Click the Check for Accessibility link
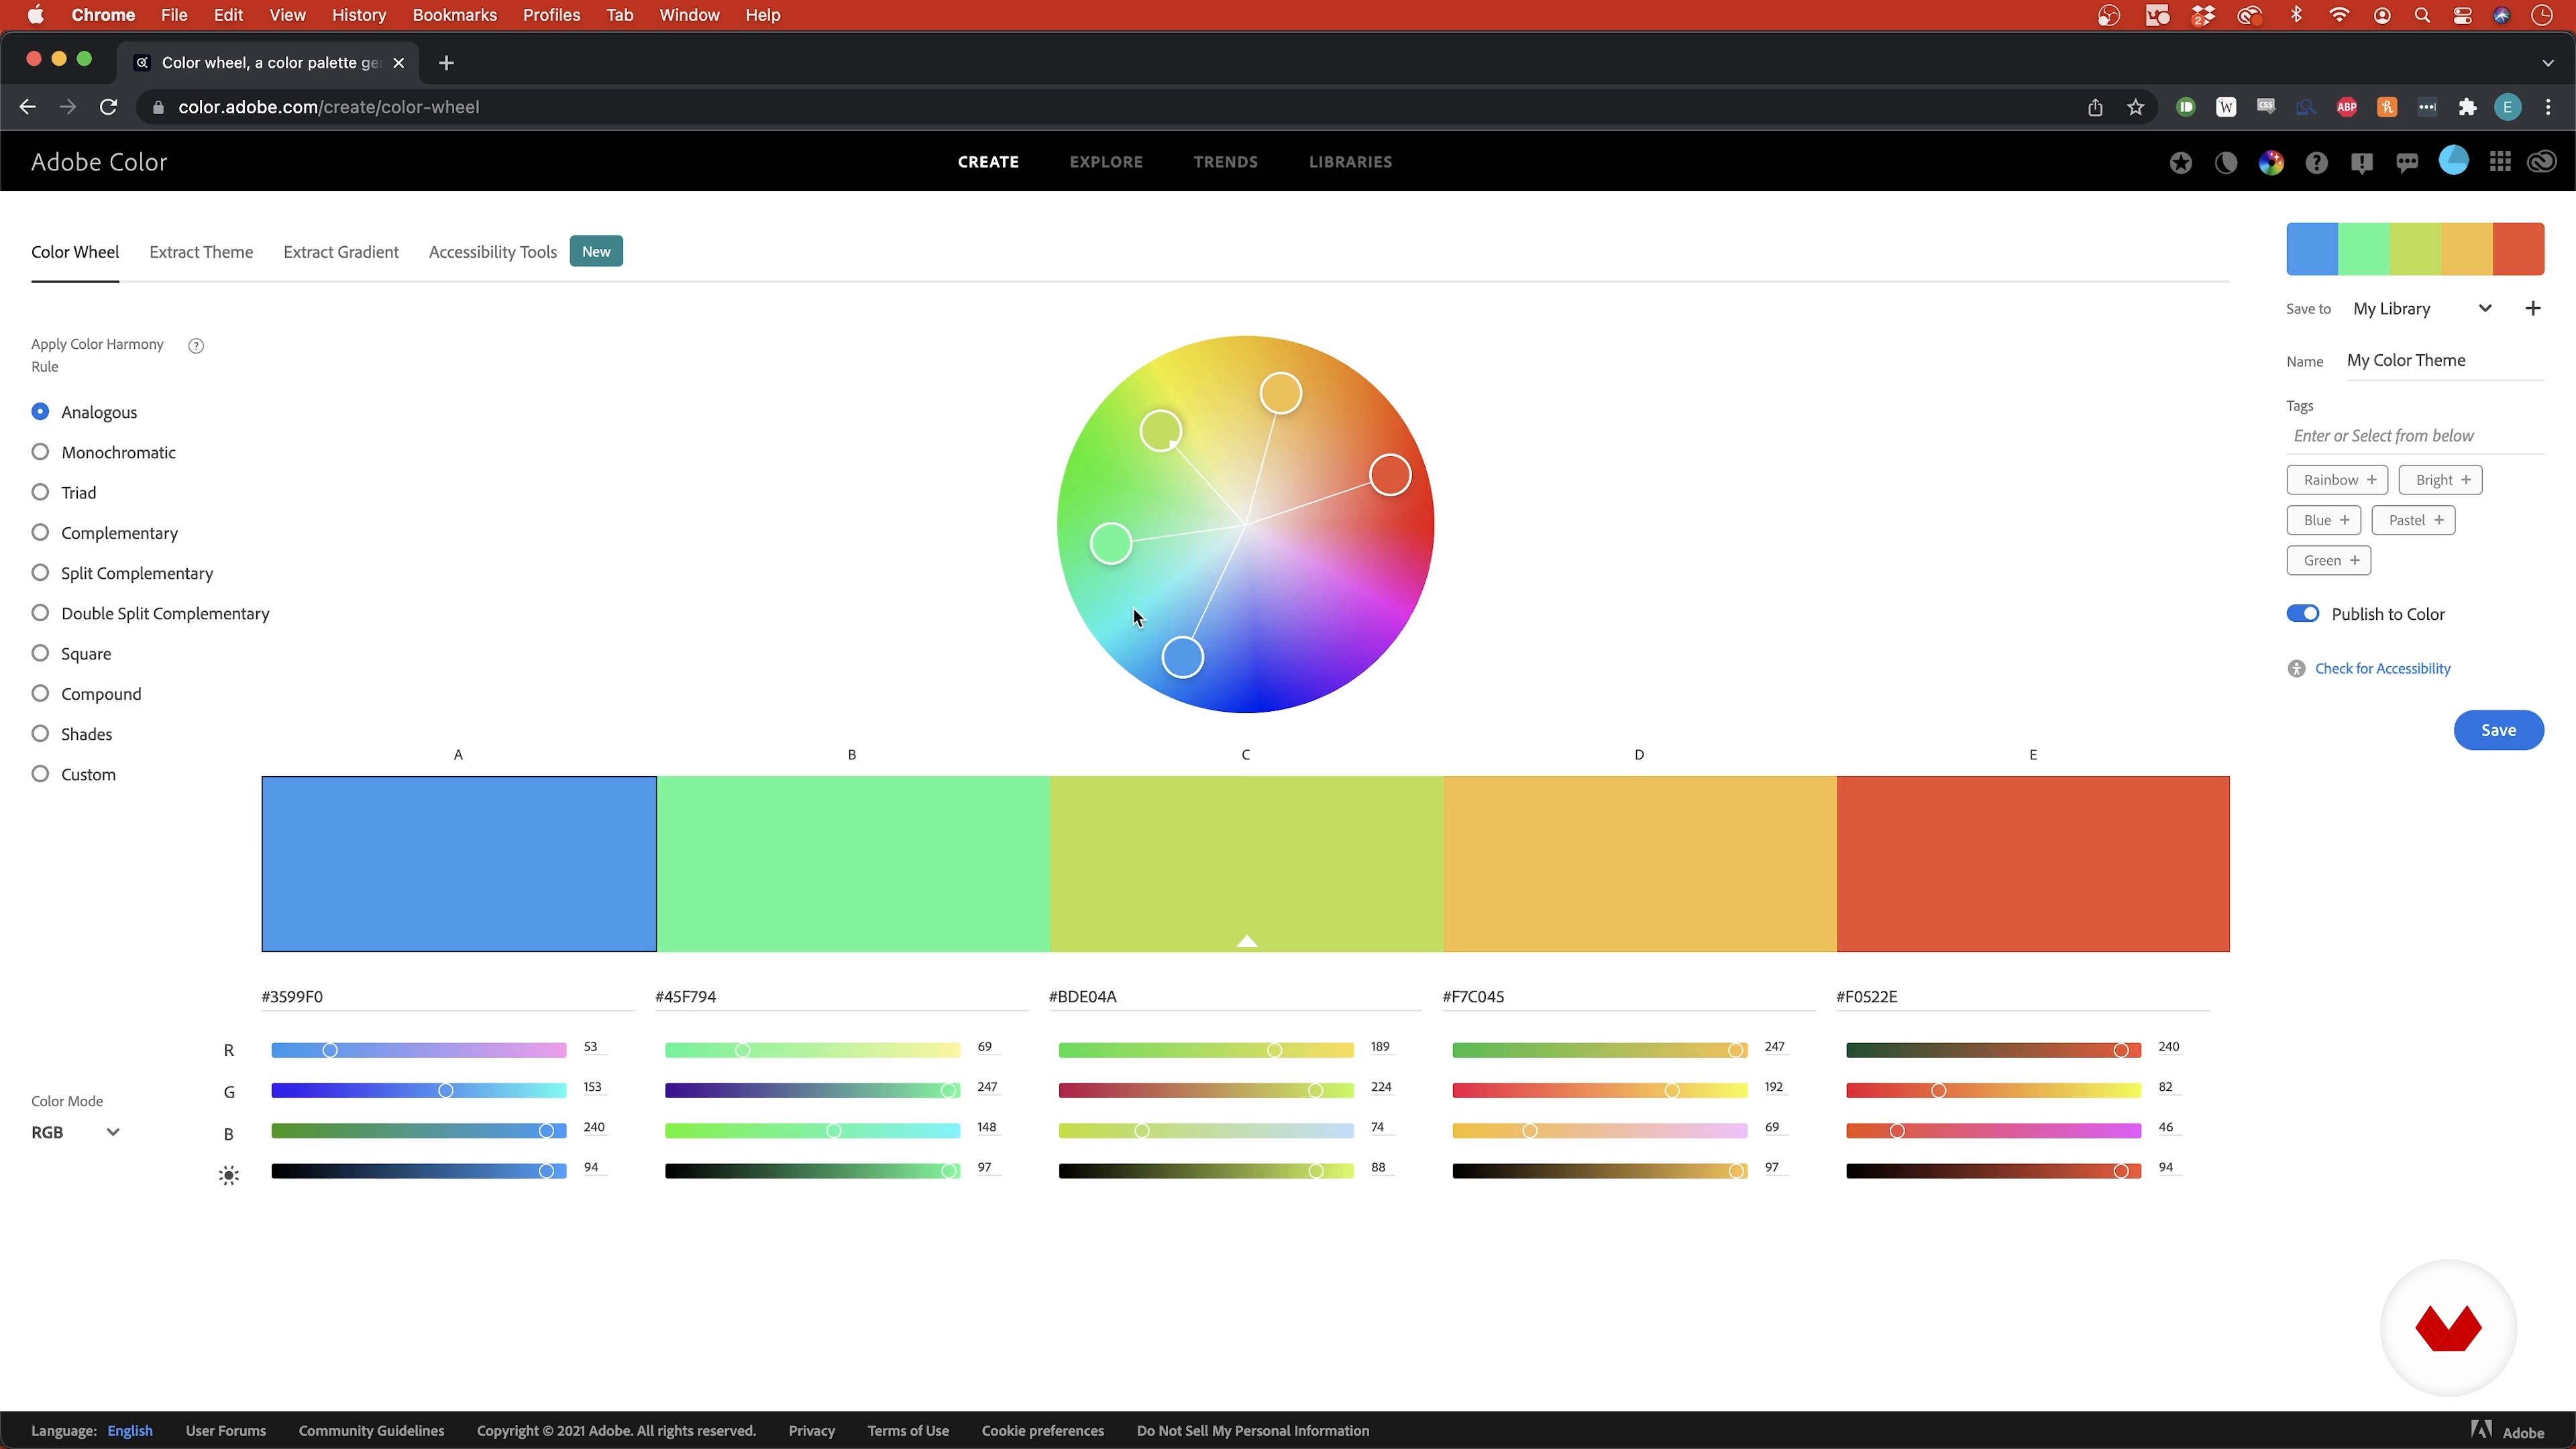This screenshot has width=2576, height=1449. pos(2382,669)
